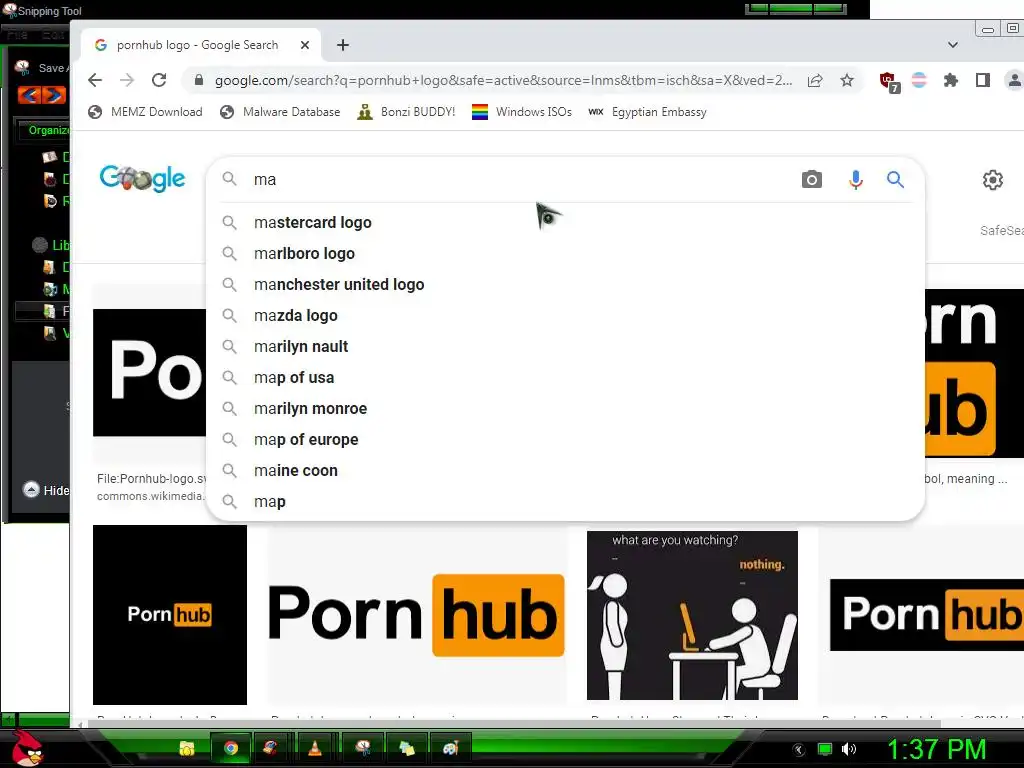Open the MEMZ Download bookmark
Image resolution: width=1024 pixels, height=768 pixels.
[x=146, y=112]
